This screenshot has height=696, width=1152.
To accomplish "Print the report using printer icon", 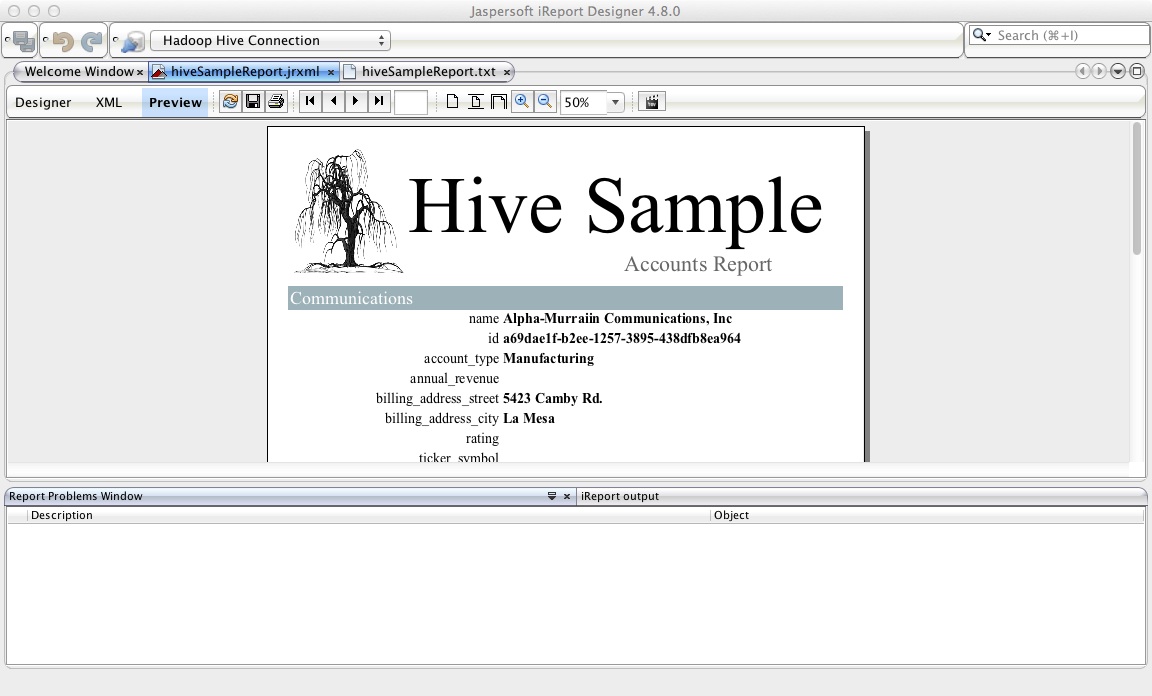I will [x=276, y=101].
